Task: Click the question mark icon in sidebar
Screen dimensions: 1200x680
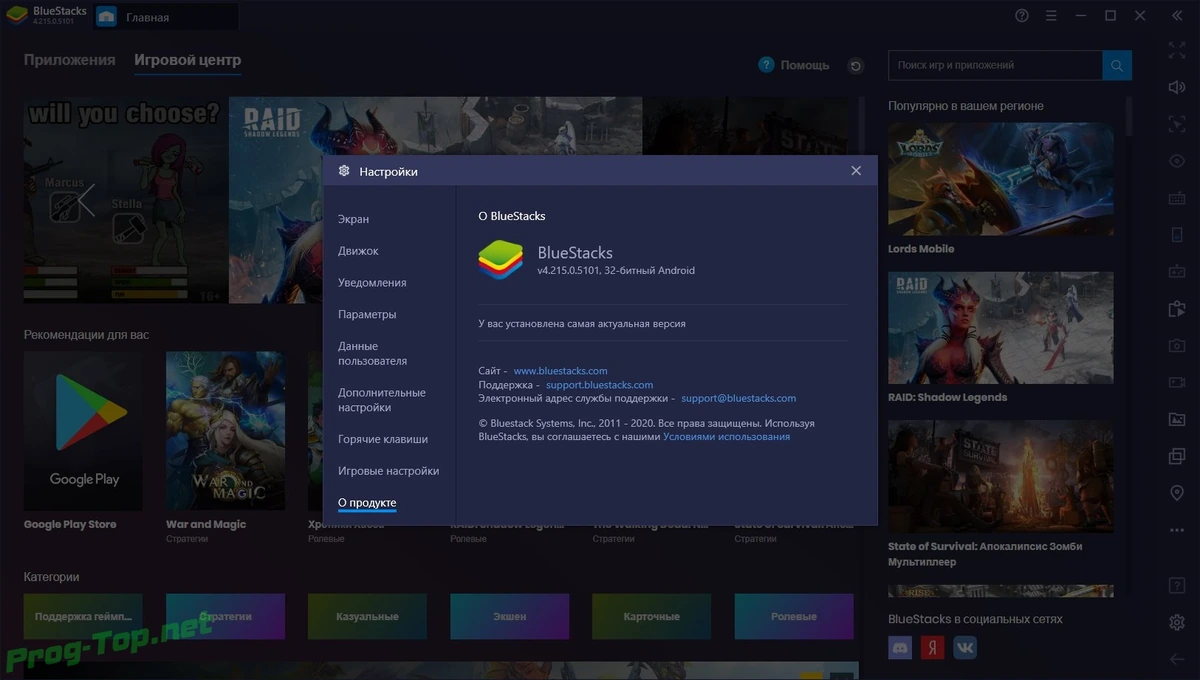Action: click(x=1177, y=585)
